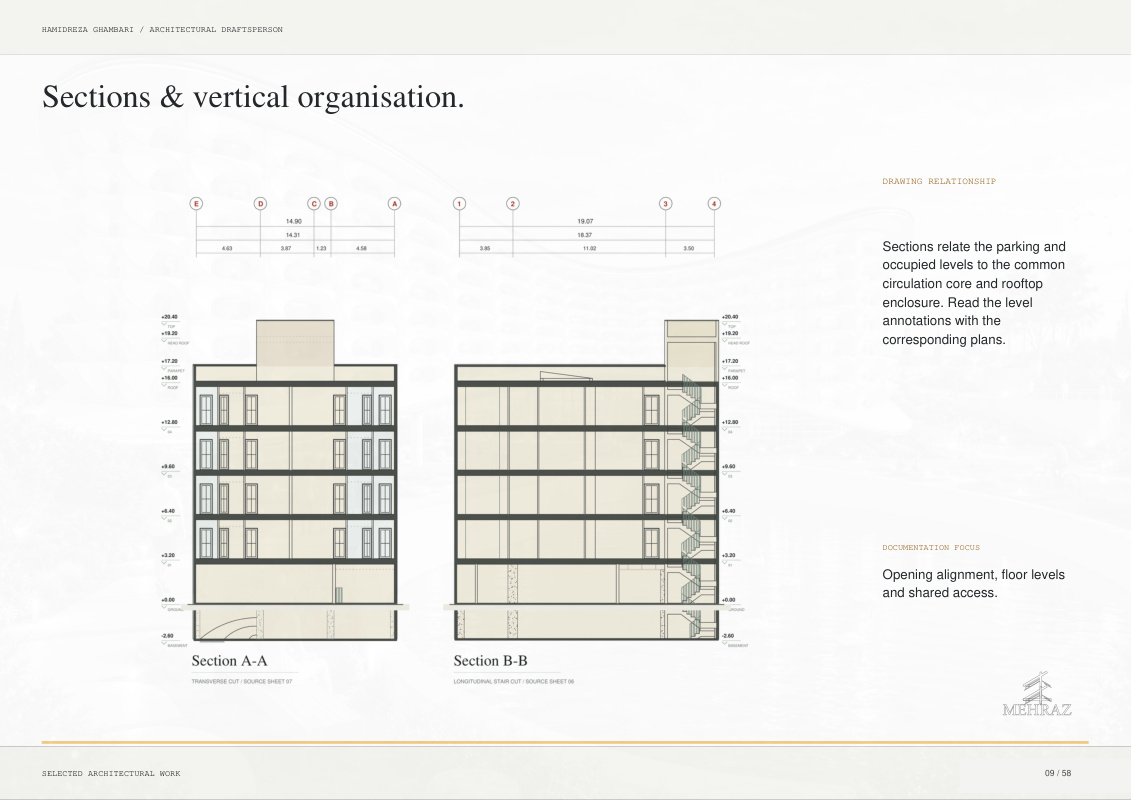The image size is (1132, 800).
Task: Click grid bubble 4
Action: tap(714, 204)
